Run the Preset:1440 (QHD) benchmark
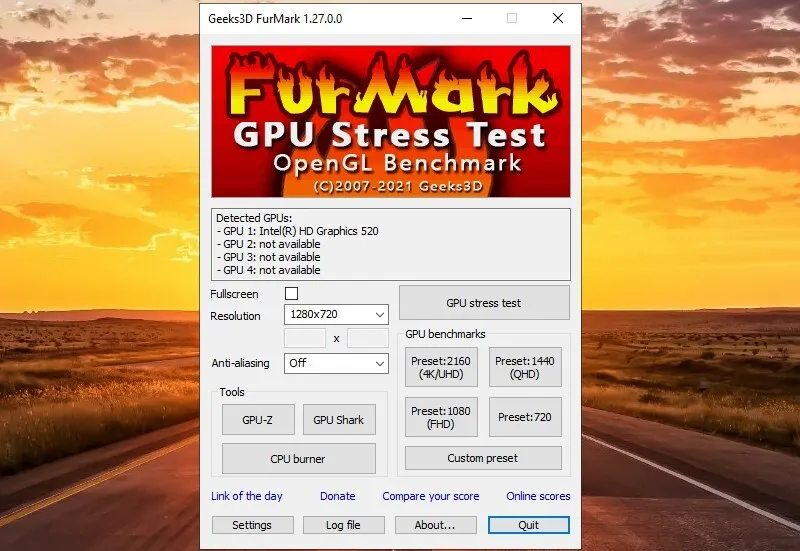 pyautogui.click(x=525, y=367)
